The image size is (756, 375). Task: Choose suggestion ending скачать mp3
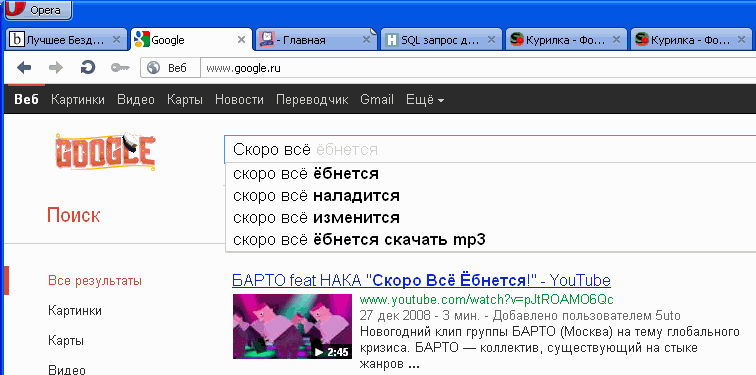pos(491,240)
